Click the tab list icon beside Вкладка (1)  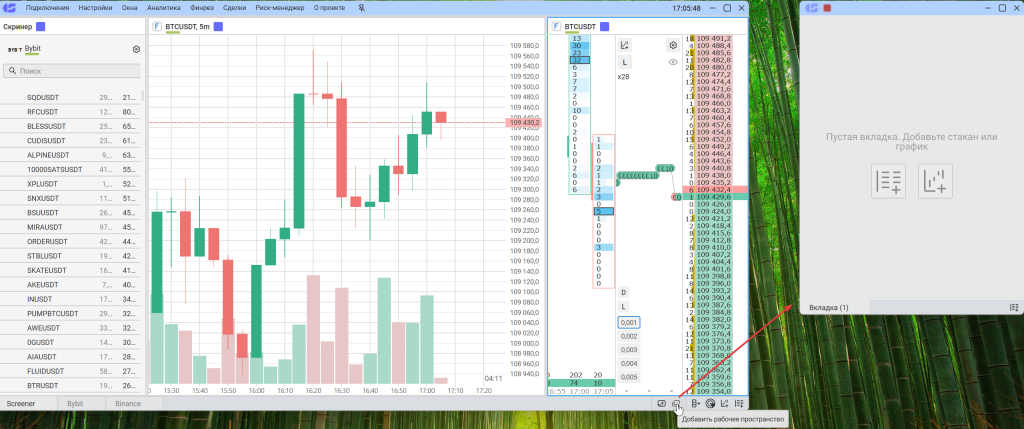coord(1014,307)
